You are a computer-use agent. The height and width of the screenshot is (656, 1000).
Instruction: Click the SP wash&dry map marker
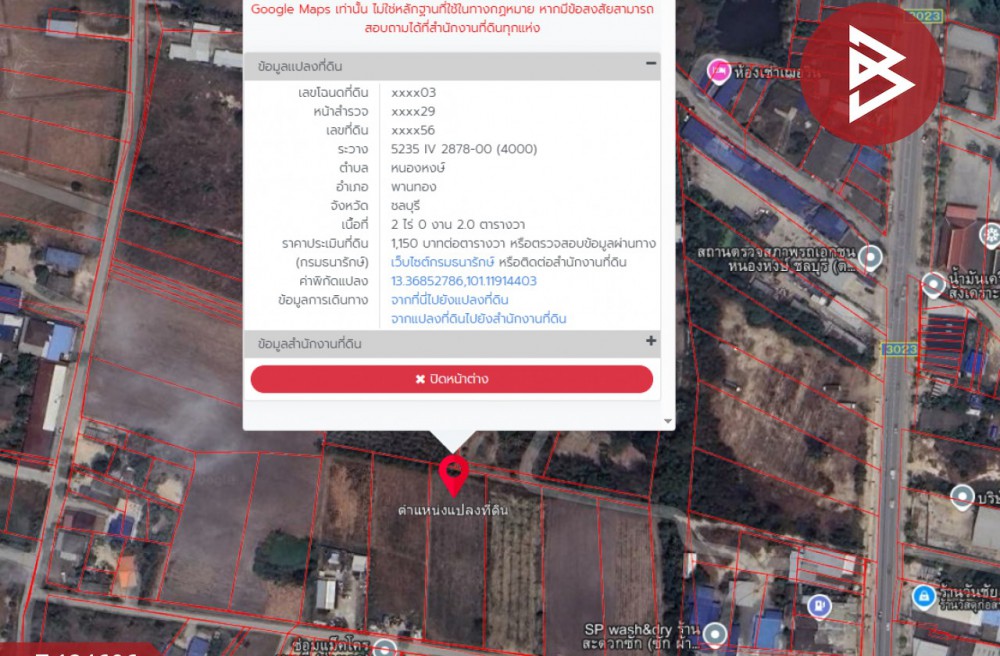(714, 634)
